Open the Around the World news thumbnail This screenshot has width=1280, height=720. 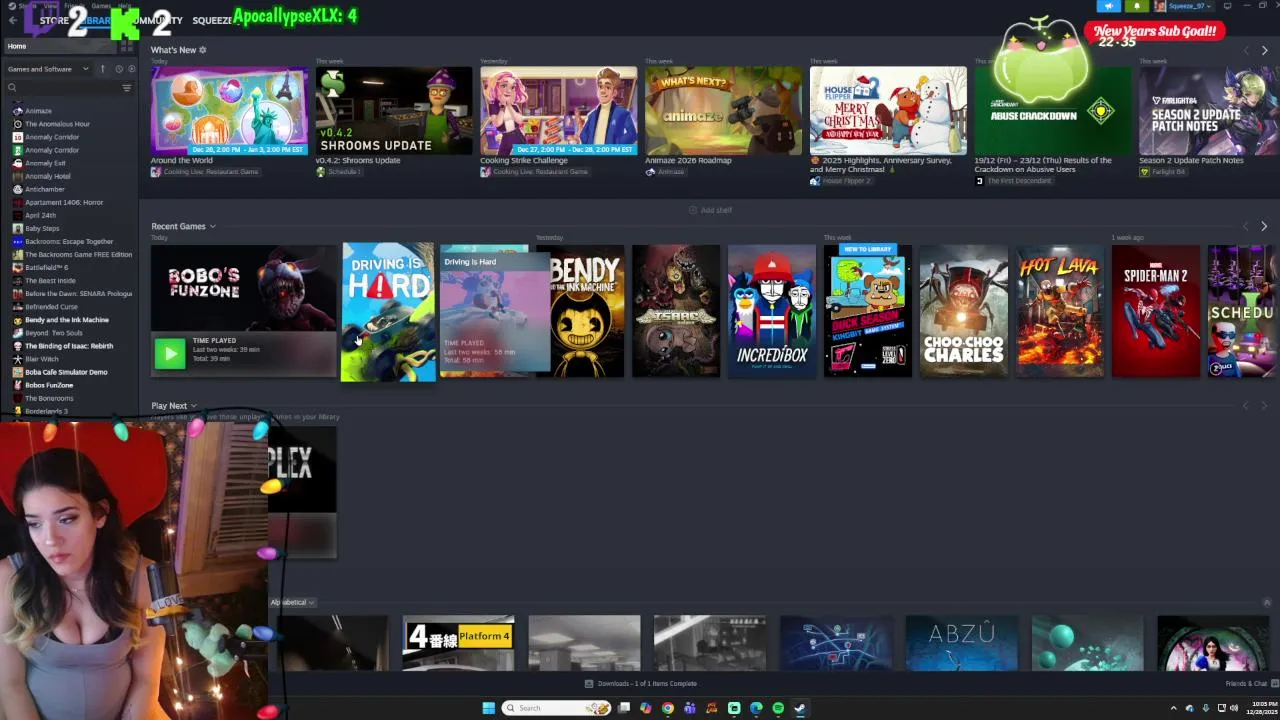[229, 111]
